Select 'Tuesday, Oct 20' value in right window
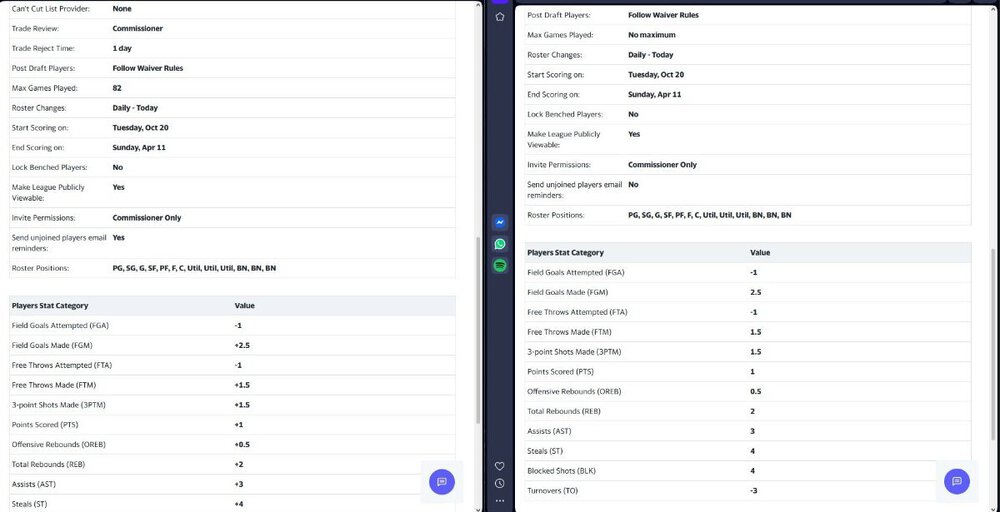 656,75
